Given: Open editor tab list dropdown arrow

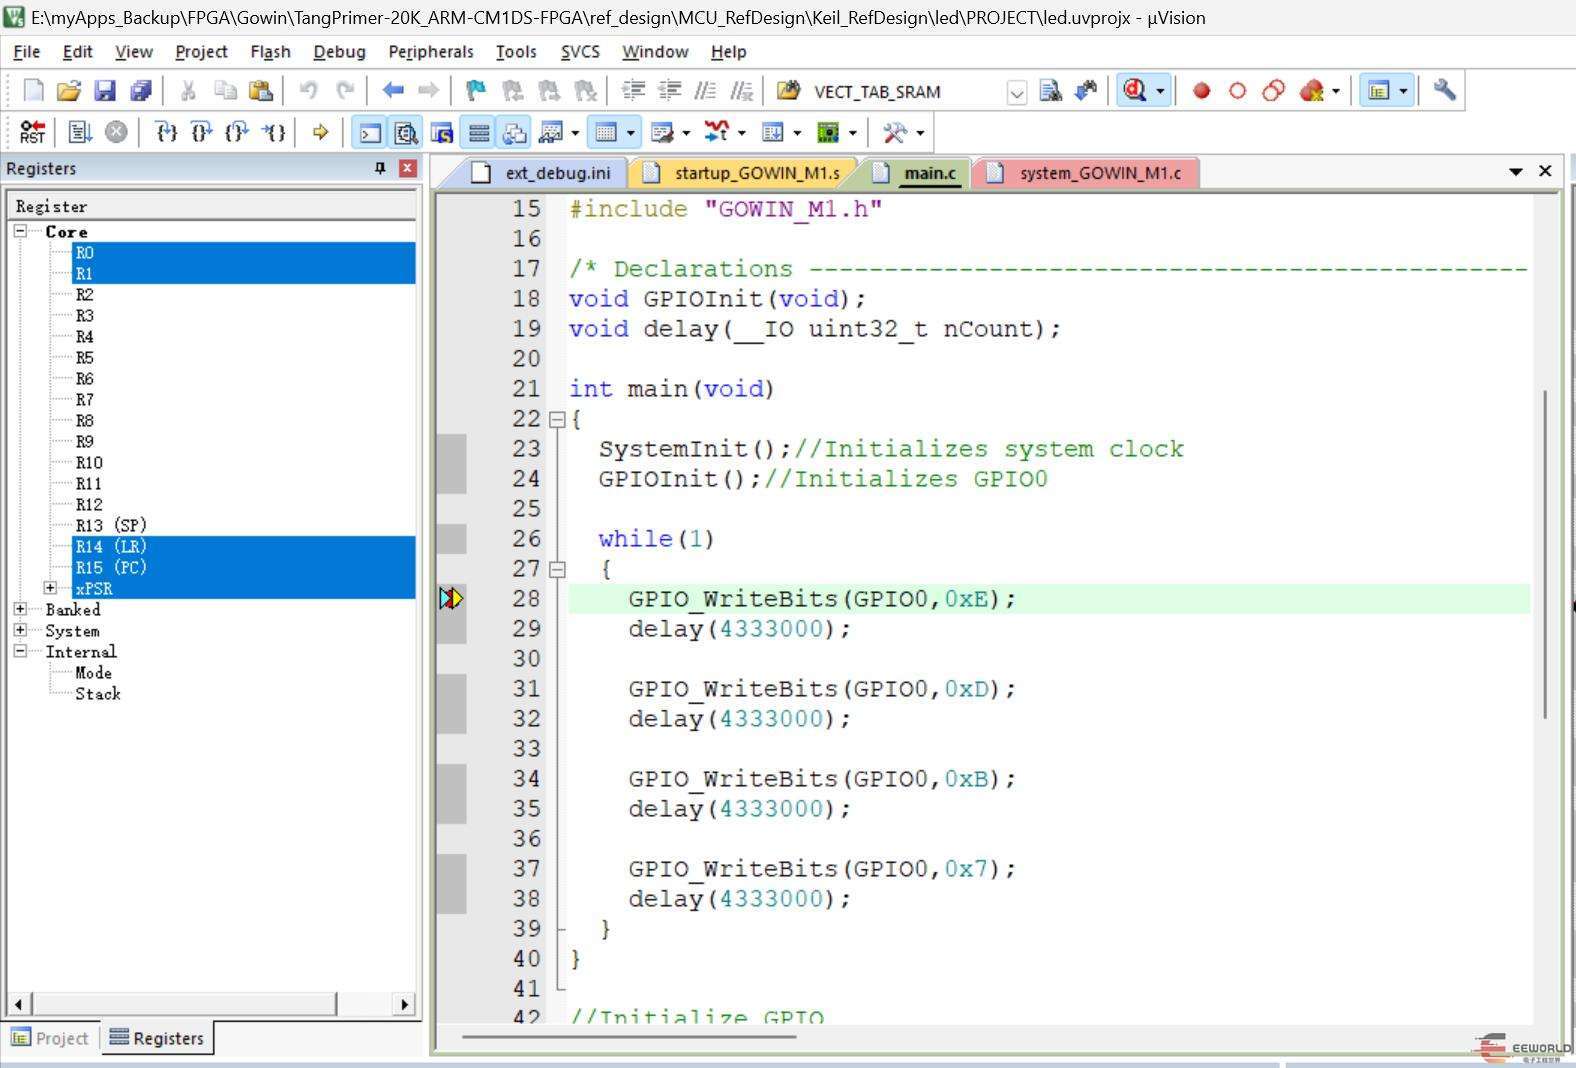Looking at the screenshot, I should click(x=1516, y=172).
